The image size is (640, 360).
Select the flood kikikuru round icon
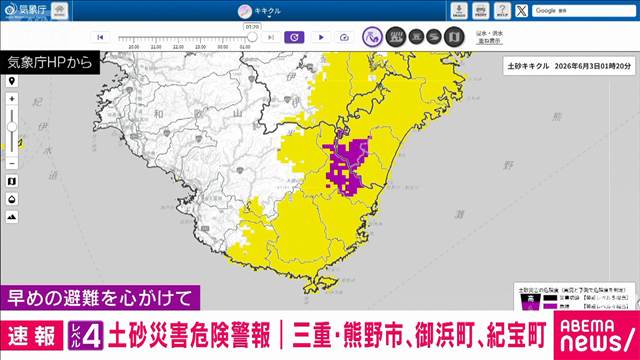tap(416, 37)
